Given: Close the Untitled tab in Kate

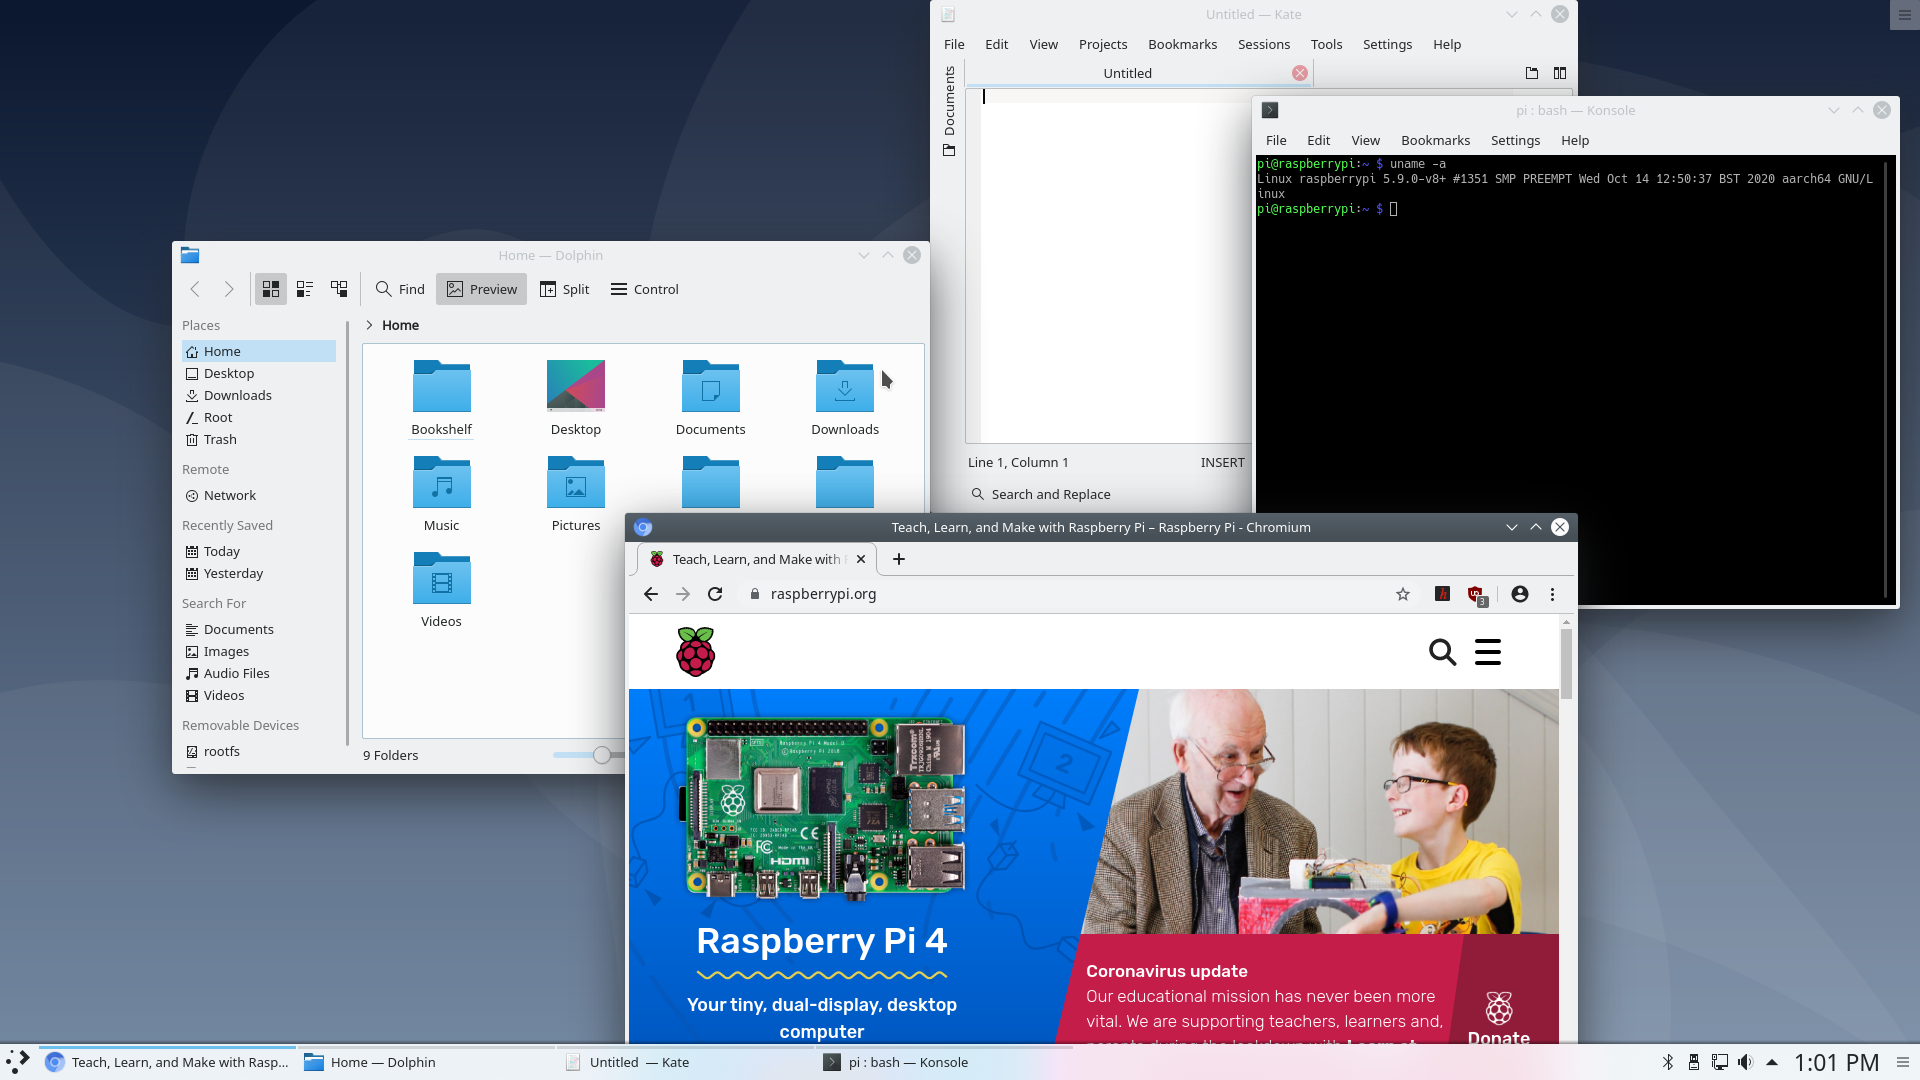Looking at the screenshot, I should (x=1299, y=73).
